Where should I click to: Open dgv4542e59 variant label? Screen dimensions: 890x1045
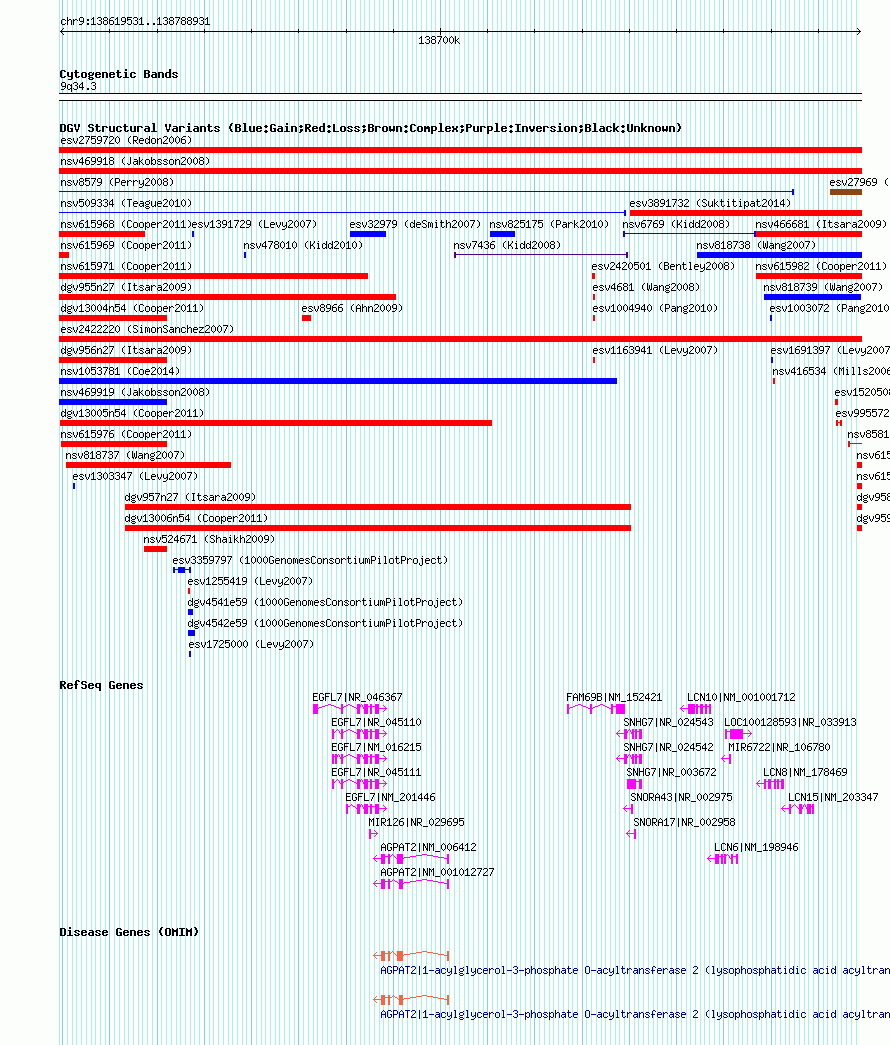[x=325, y=623]
